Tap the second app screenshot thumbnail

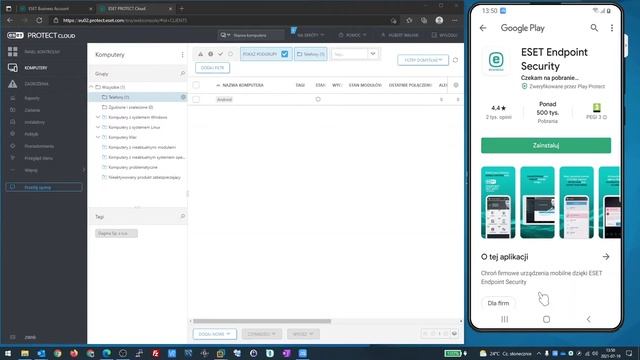click(x=537, y=202)
